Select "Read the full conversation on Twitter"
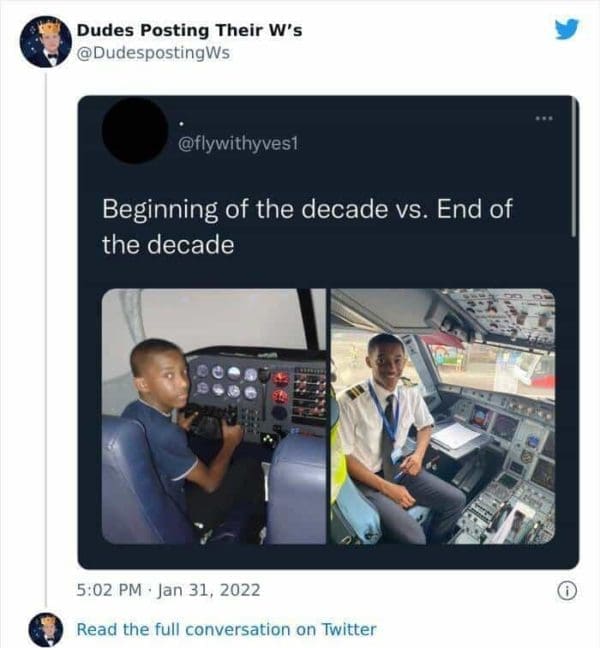Screen dimensions: 600x648 point(226,629)
